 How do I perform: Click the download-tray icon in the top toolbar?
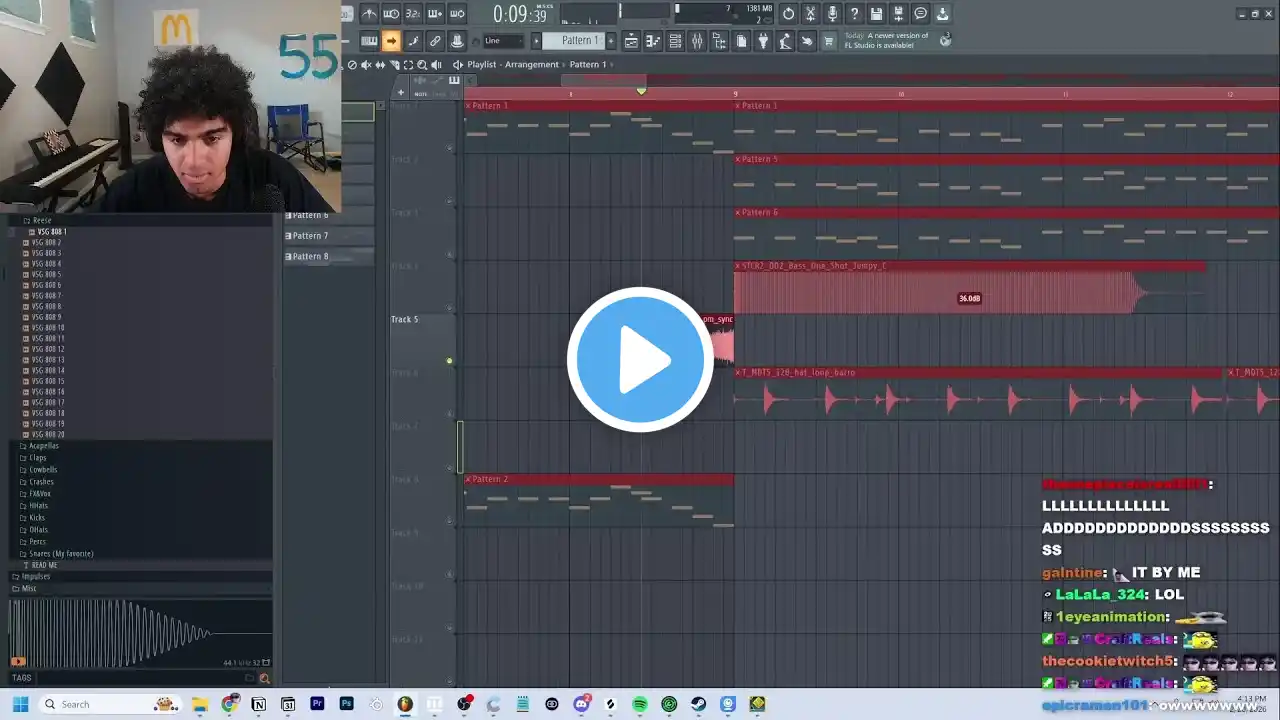tap(942, 14)
